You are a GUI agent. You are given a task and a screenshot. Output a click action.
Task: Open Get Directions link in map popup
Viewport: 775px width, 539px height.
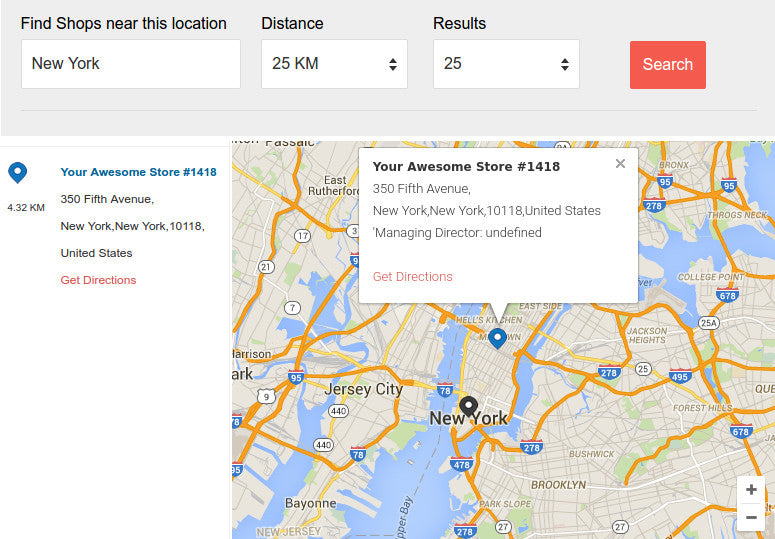tap(412, 277)
